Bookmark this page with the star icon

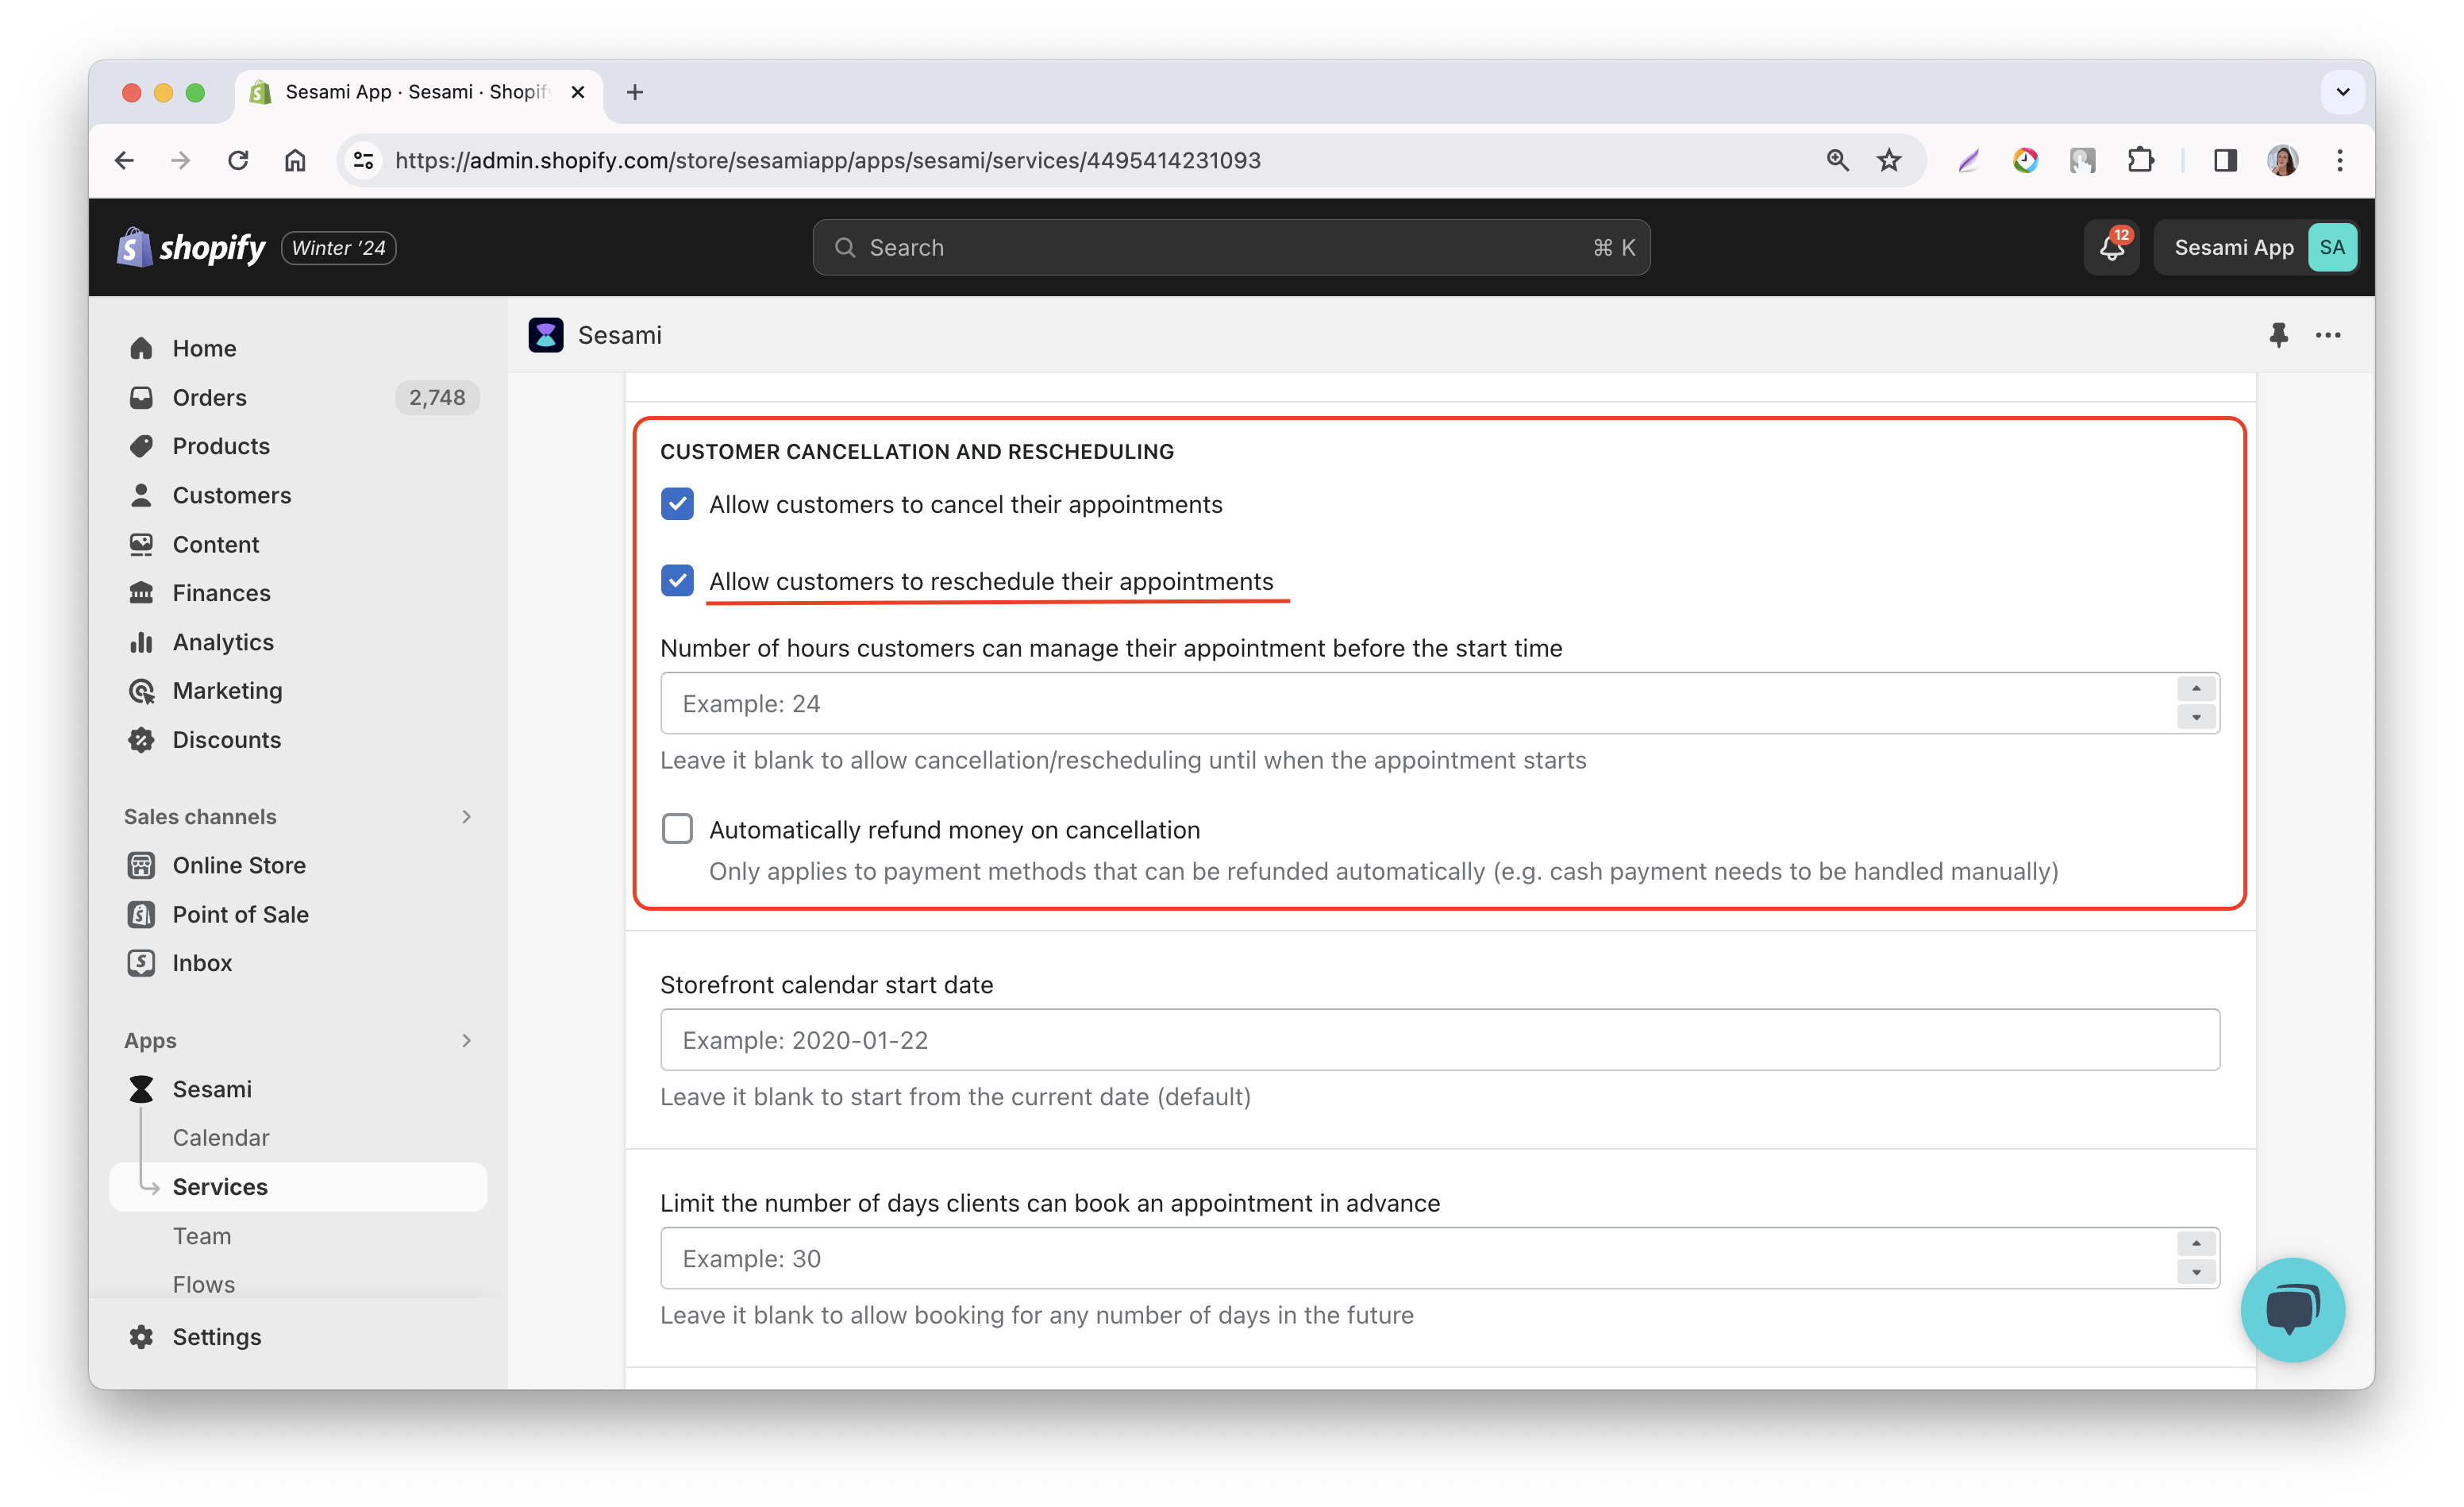click(x=1888, y=160)
